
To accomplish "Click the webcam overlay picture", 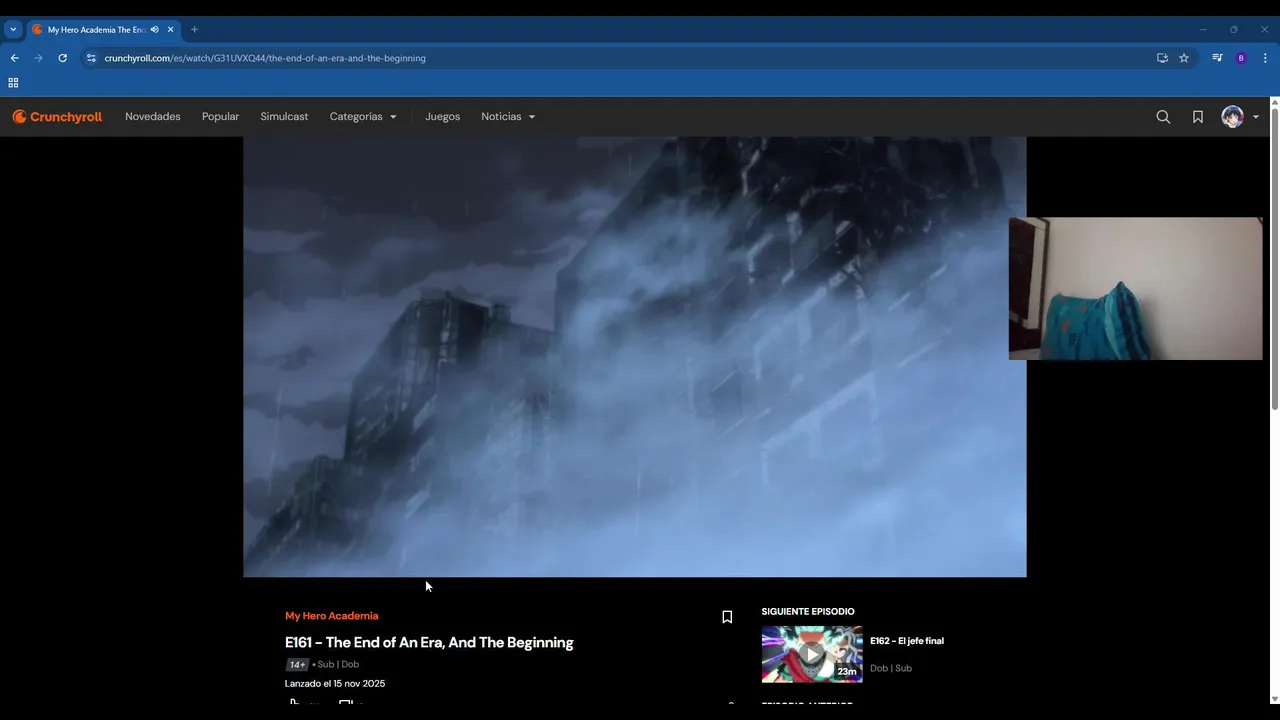I will tap(1135, 288).
